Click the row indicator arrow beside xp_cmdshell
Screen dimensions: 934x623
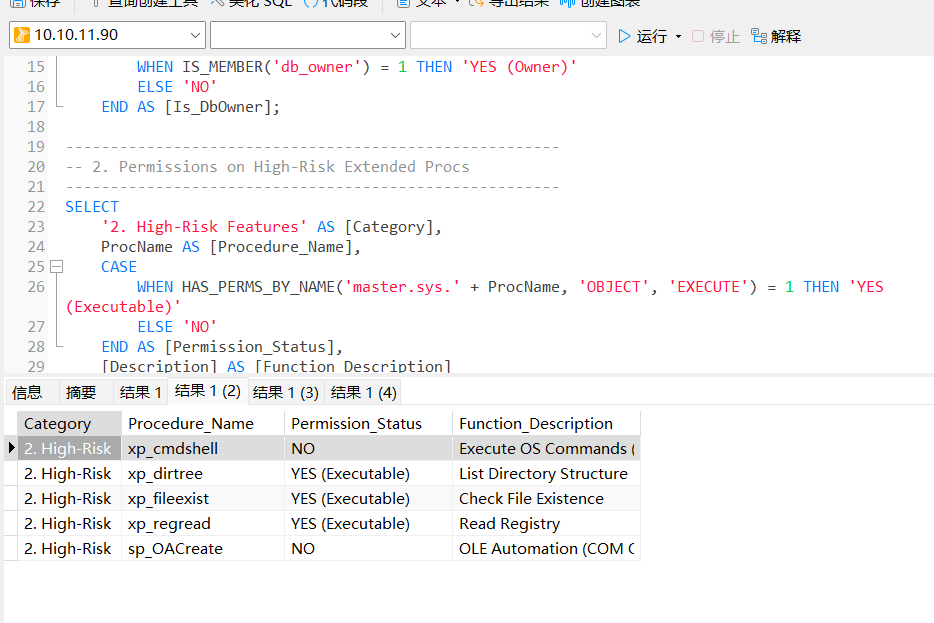point(11,449)
